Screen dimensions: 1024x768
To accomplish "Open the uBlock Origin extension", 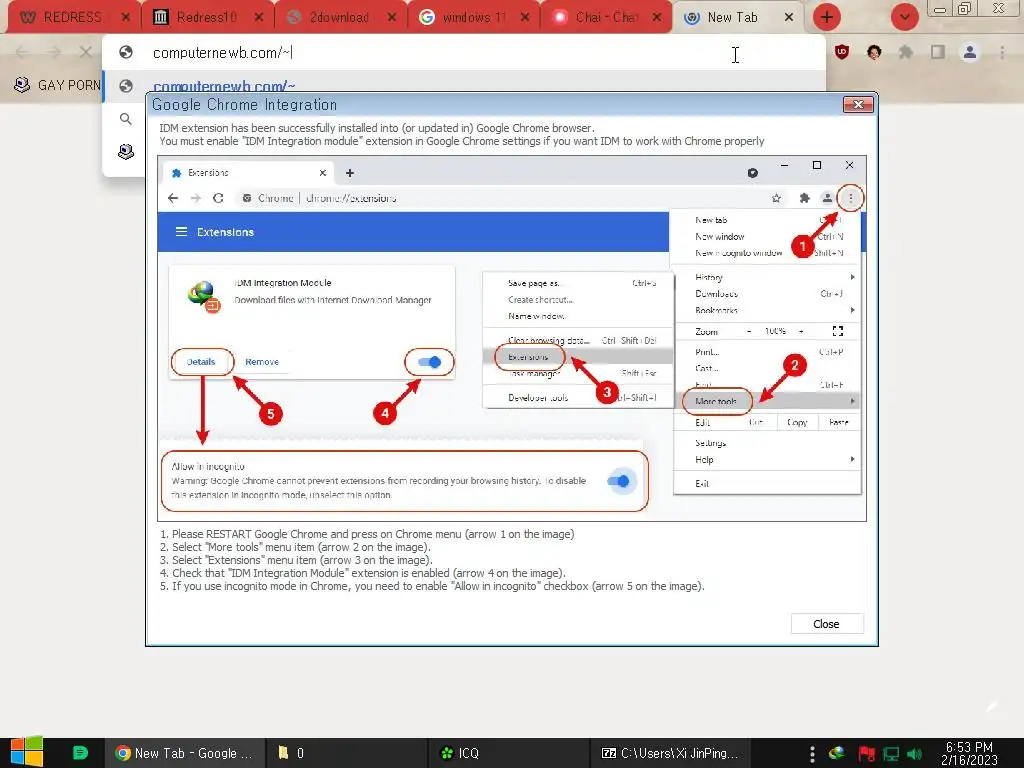I will coord(842,52).
